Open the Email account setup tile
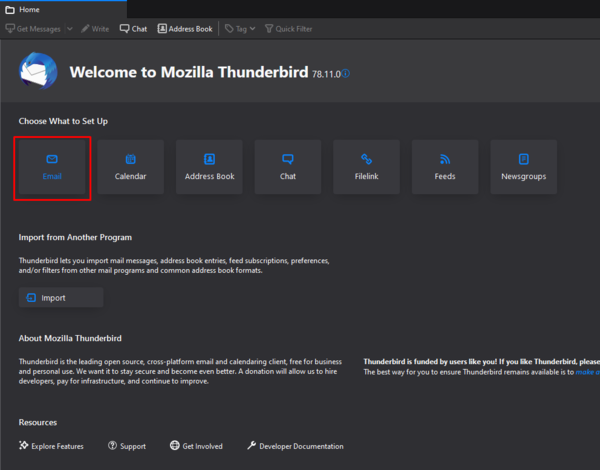600x470 pixels. pos(52,167)
